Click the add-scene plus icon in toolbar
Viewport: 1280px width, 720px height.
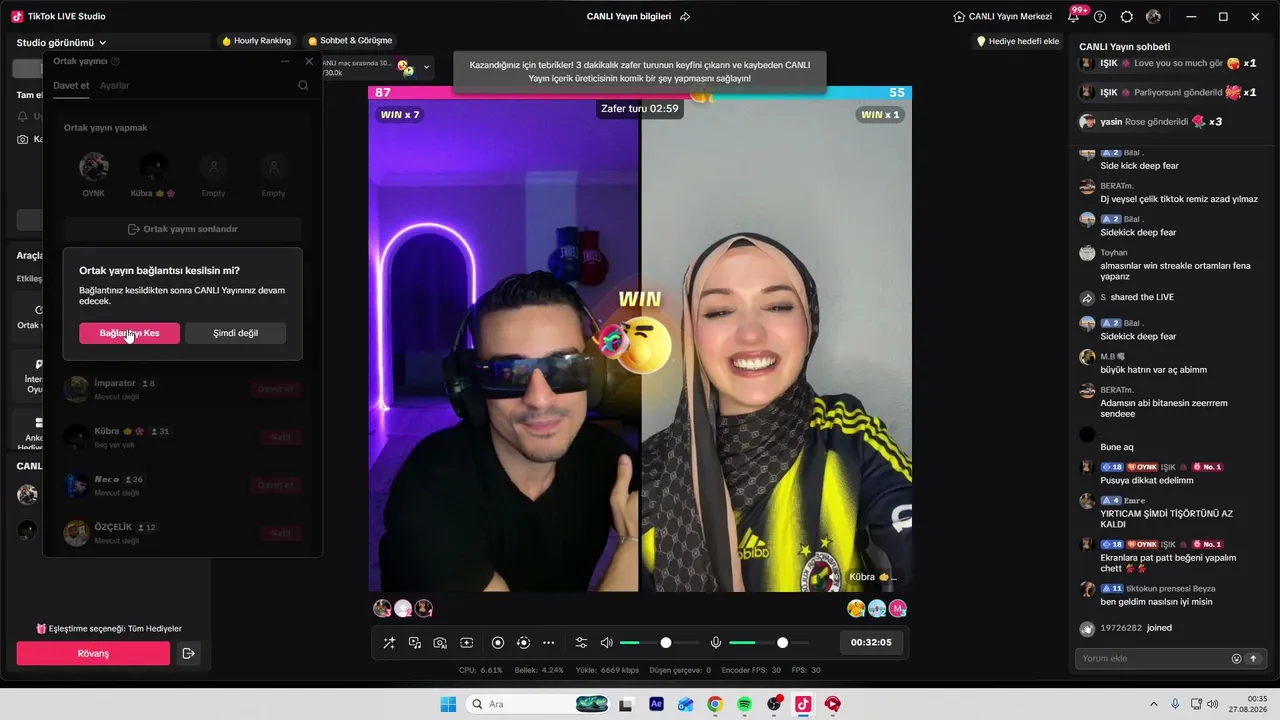[x=466, y=643]
